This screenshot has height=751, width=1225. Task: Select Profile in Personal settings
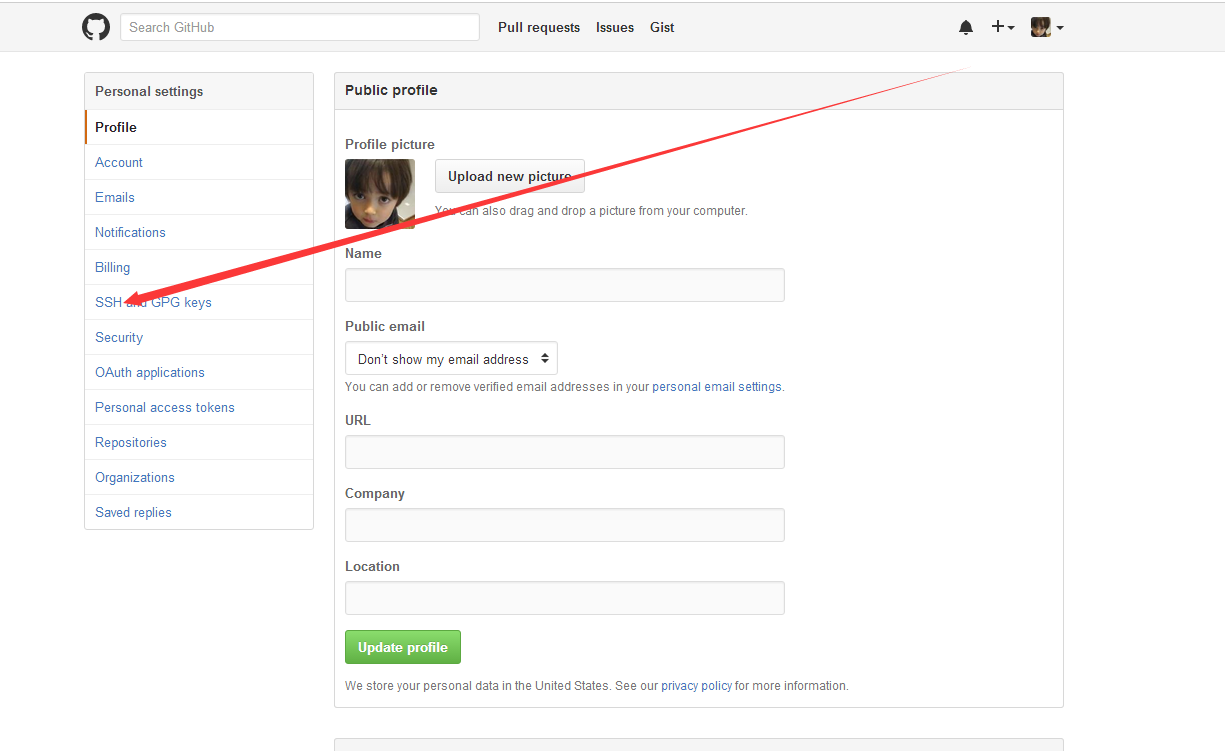pyautogui.click(x=199, y=127)
